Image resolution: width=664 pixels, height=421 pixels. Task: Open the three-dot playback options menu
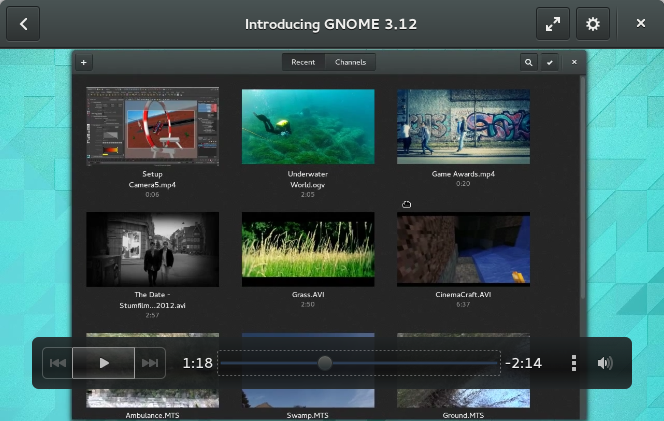pyautogui.click(x=574, y=363)
